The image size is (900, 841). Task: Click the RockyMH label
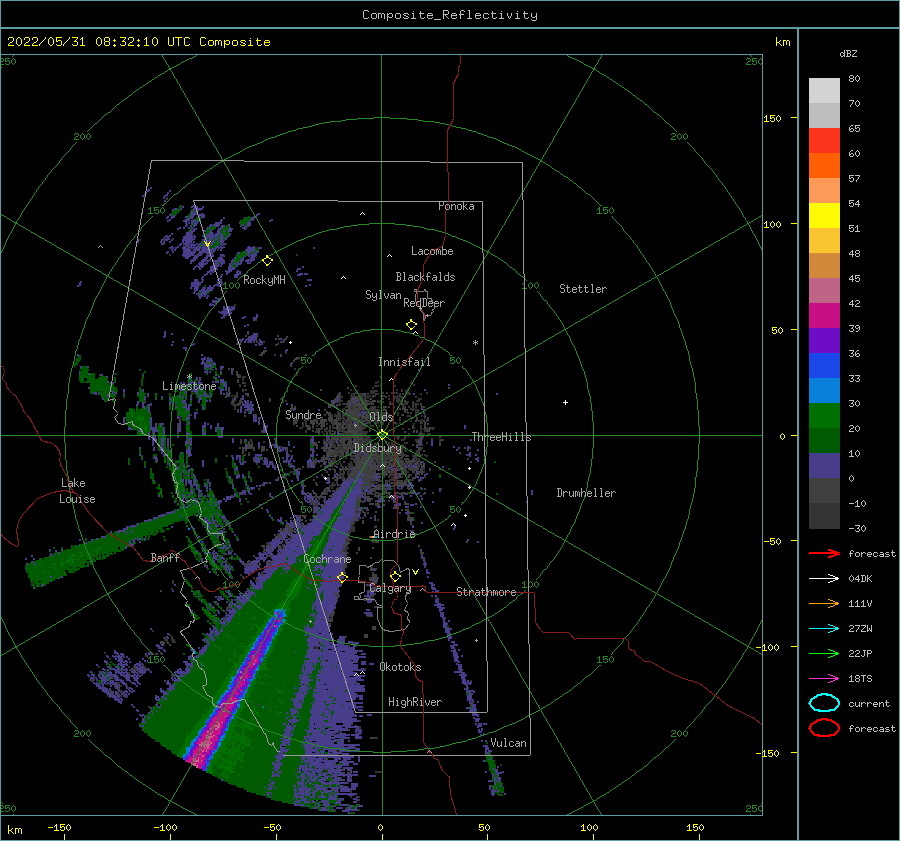[264, 280]
